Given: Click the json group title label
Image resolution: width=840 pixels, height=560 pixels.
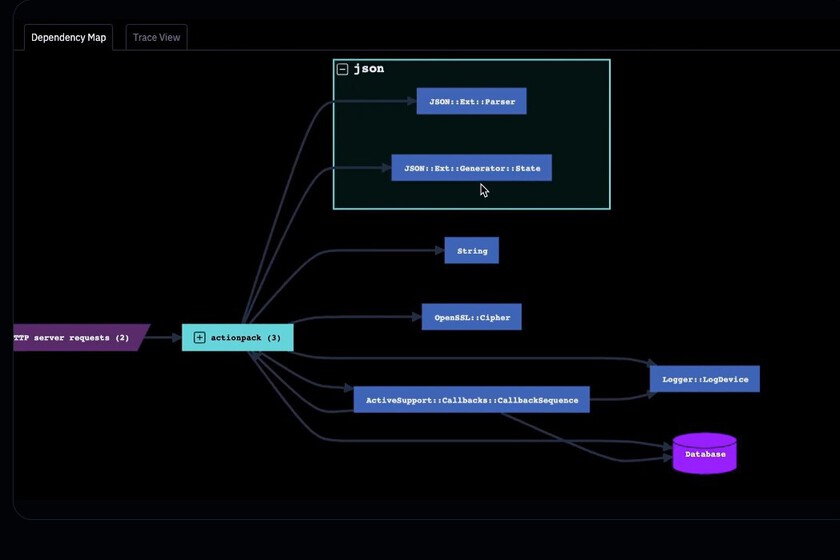Looking at the screenshot, I should click(369, 69).
